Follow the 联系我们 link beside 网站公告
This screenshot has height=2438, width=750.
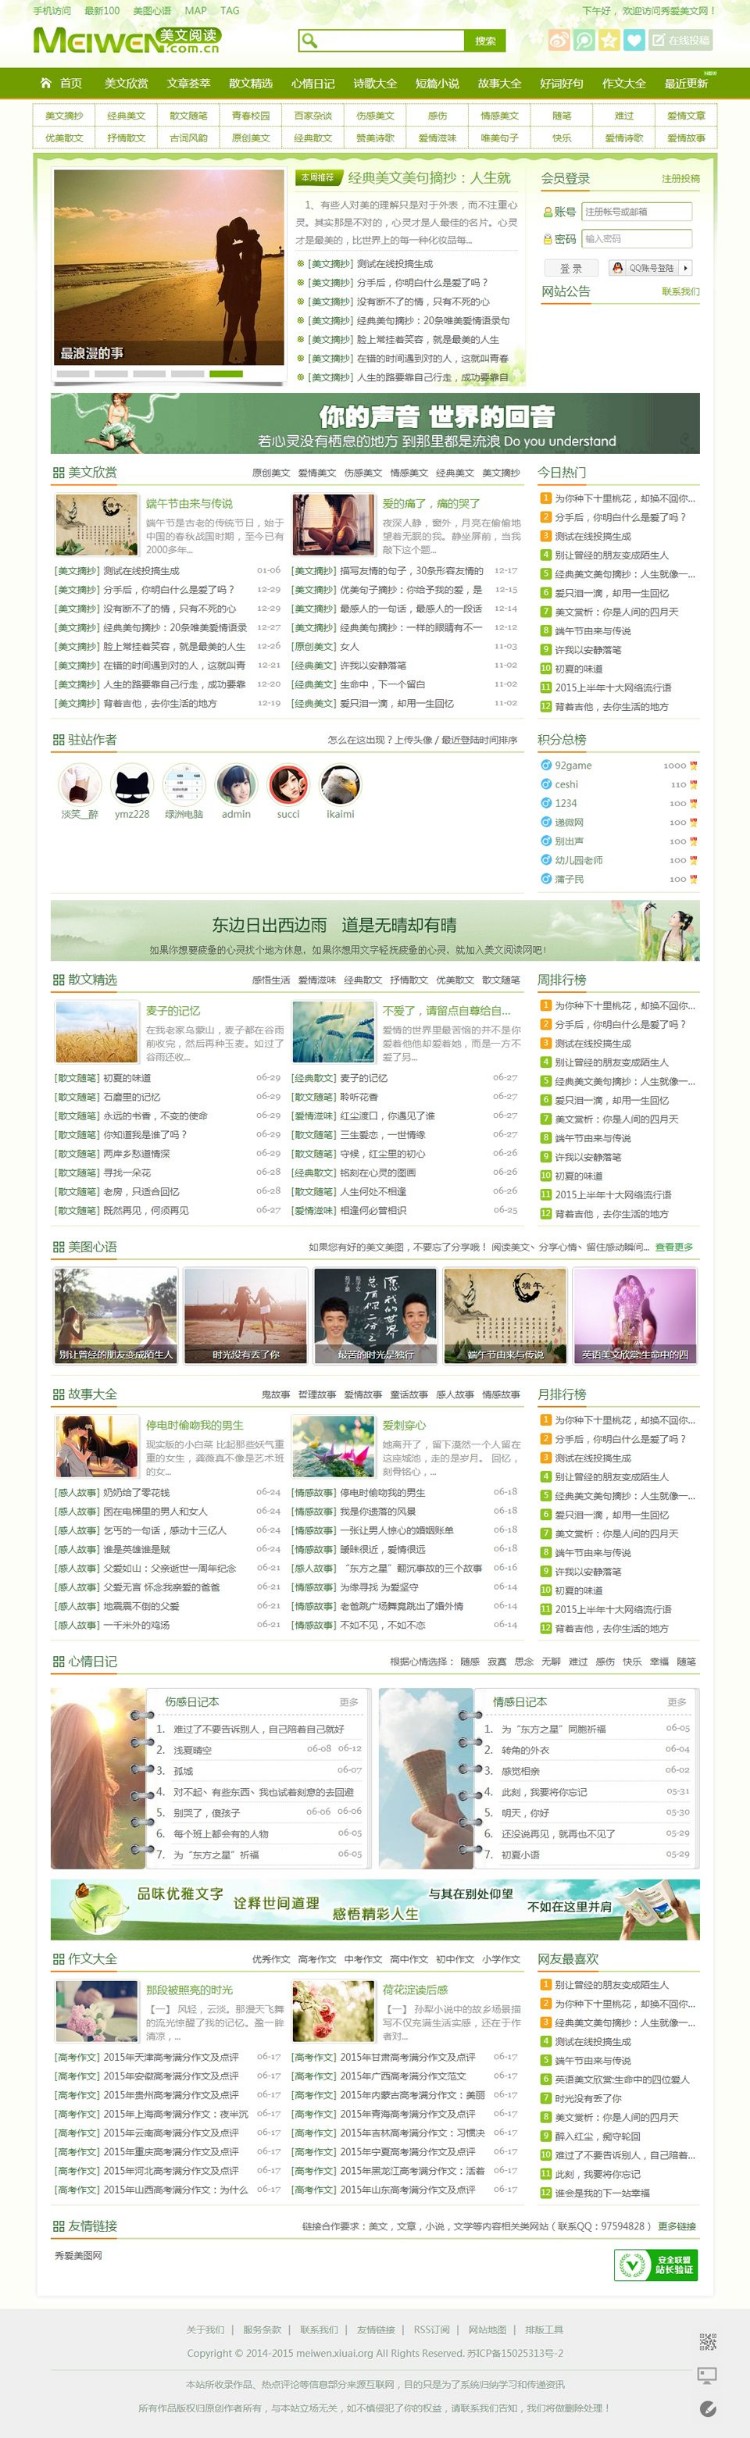point(680,291)
